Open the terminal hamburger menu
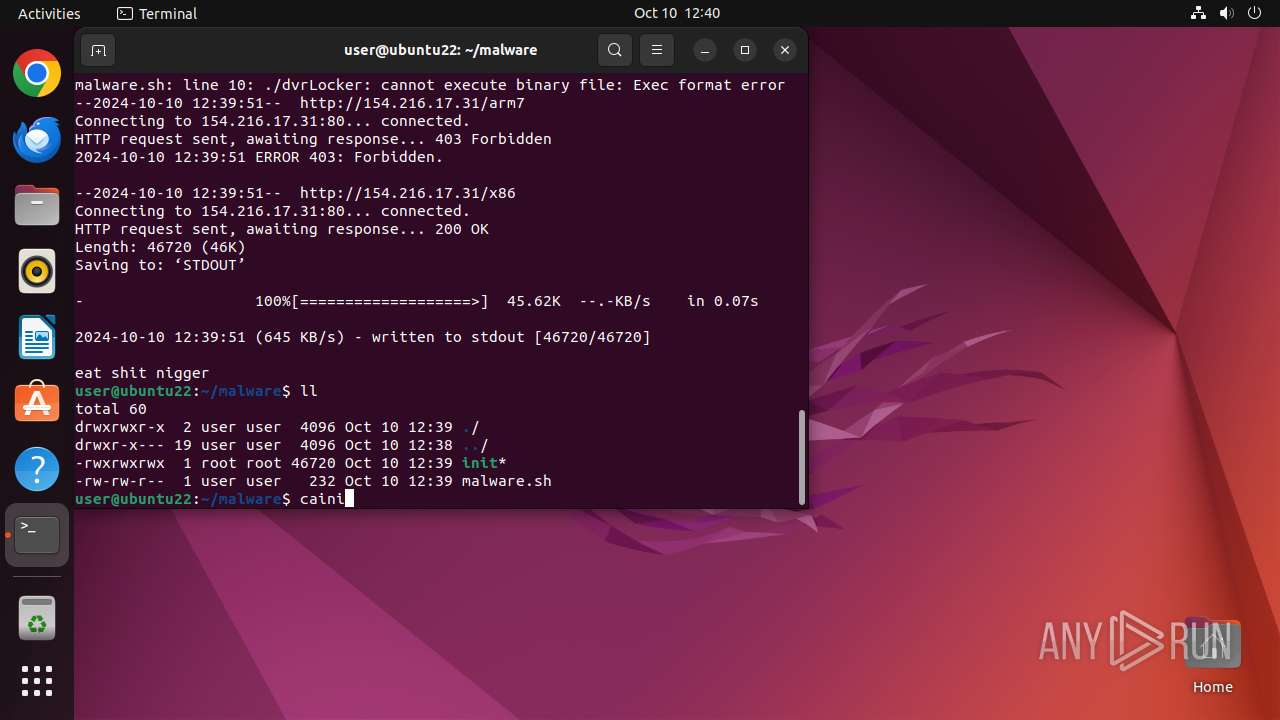Viewport: 1280px width, 720px height. [x=656, y=50]
